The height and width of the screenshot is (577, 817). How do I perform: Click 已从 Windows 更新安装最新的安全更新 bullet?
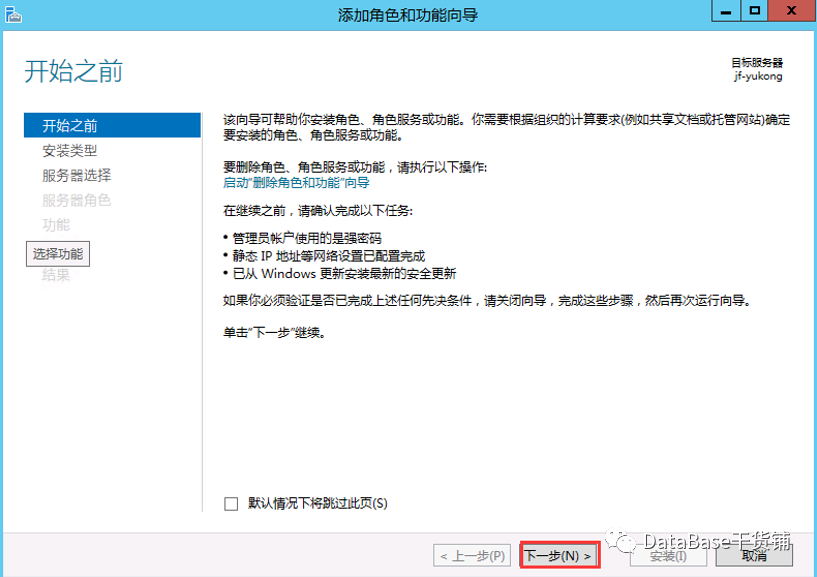(x=344, y=274)
